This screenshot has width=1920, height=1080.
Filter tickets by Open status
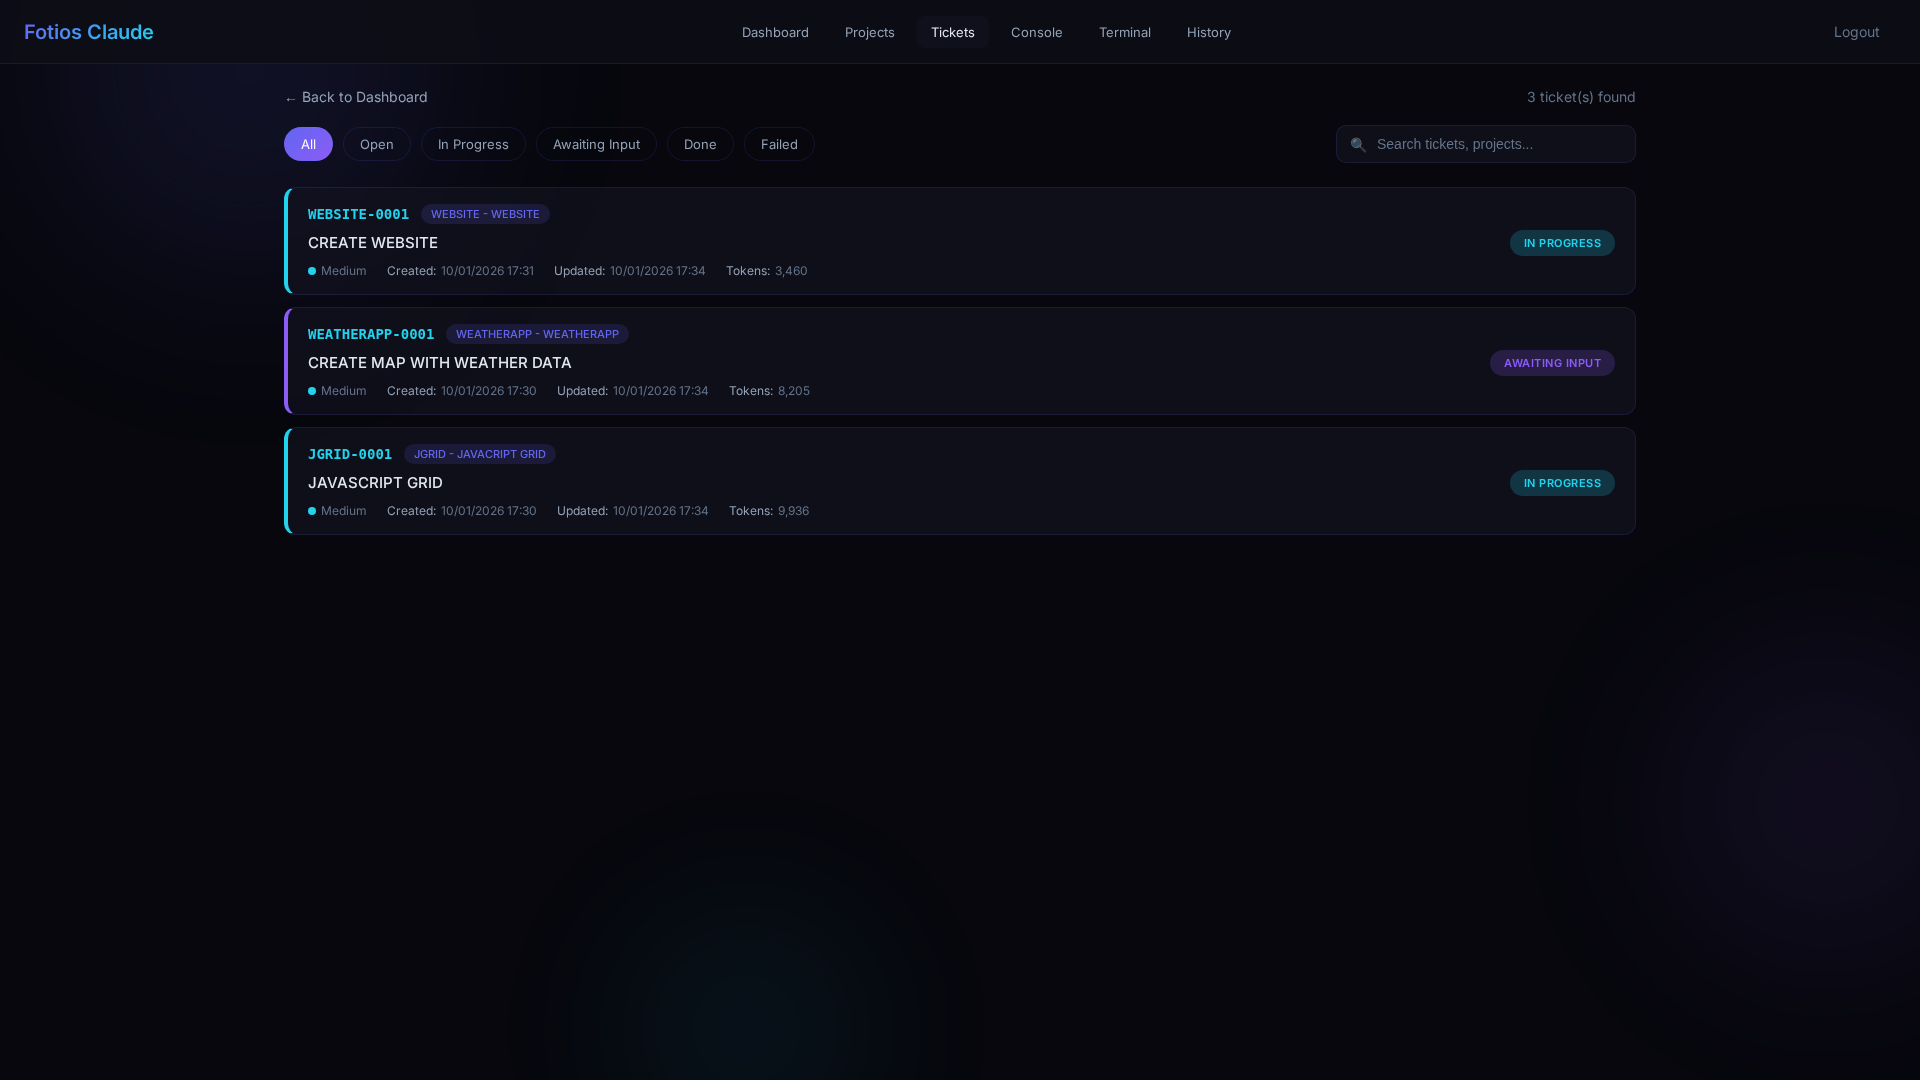(377, 144)
